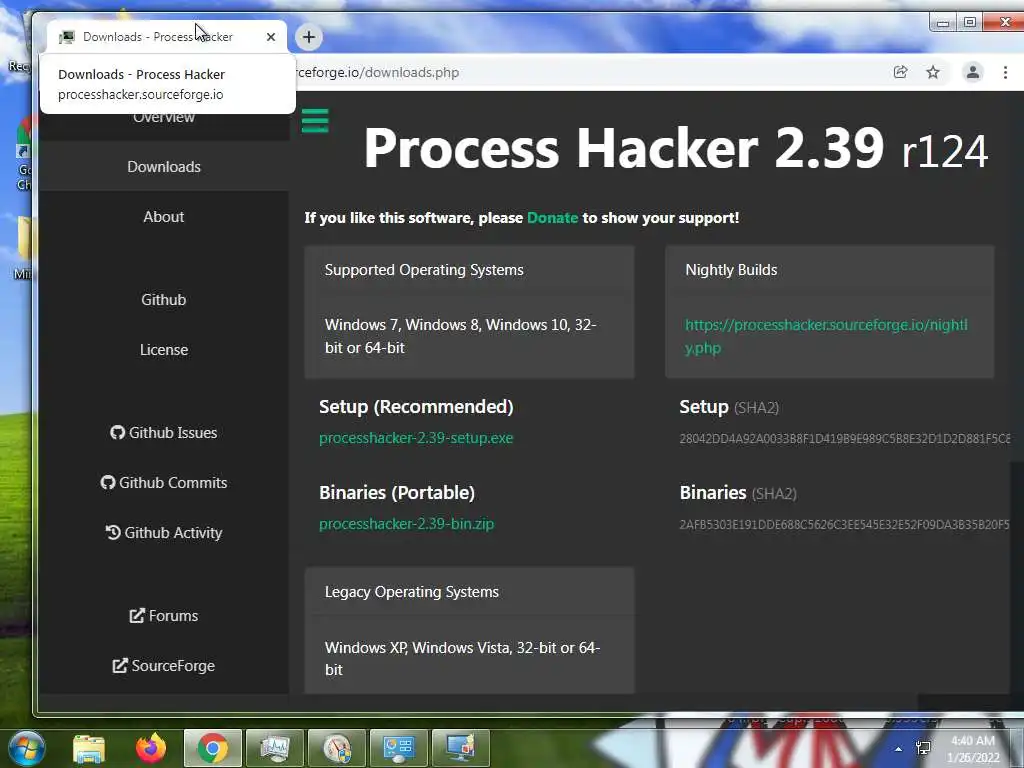
Task: Go to Overview in the sidebar
Action: [x=163, y=118]
